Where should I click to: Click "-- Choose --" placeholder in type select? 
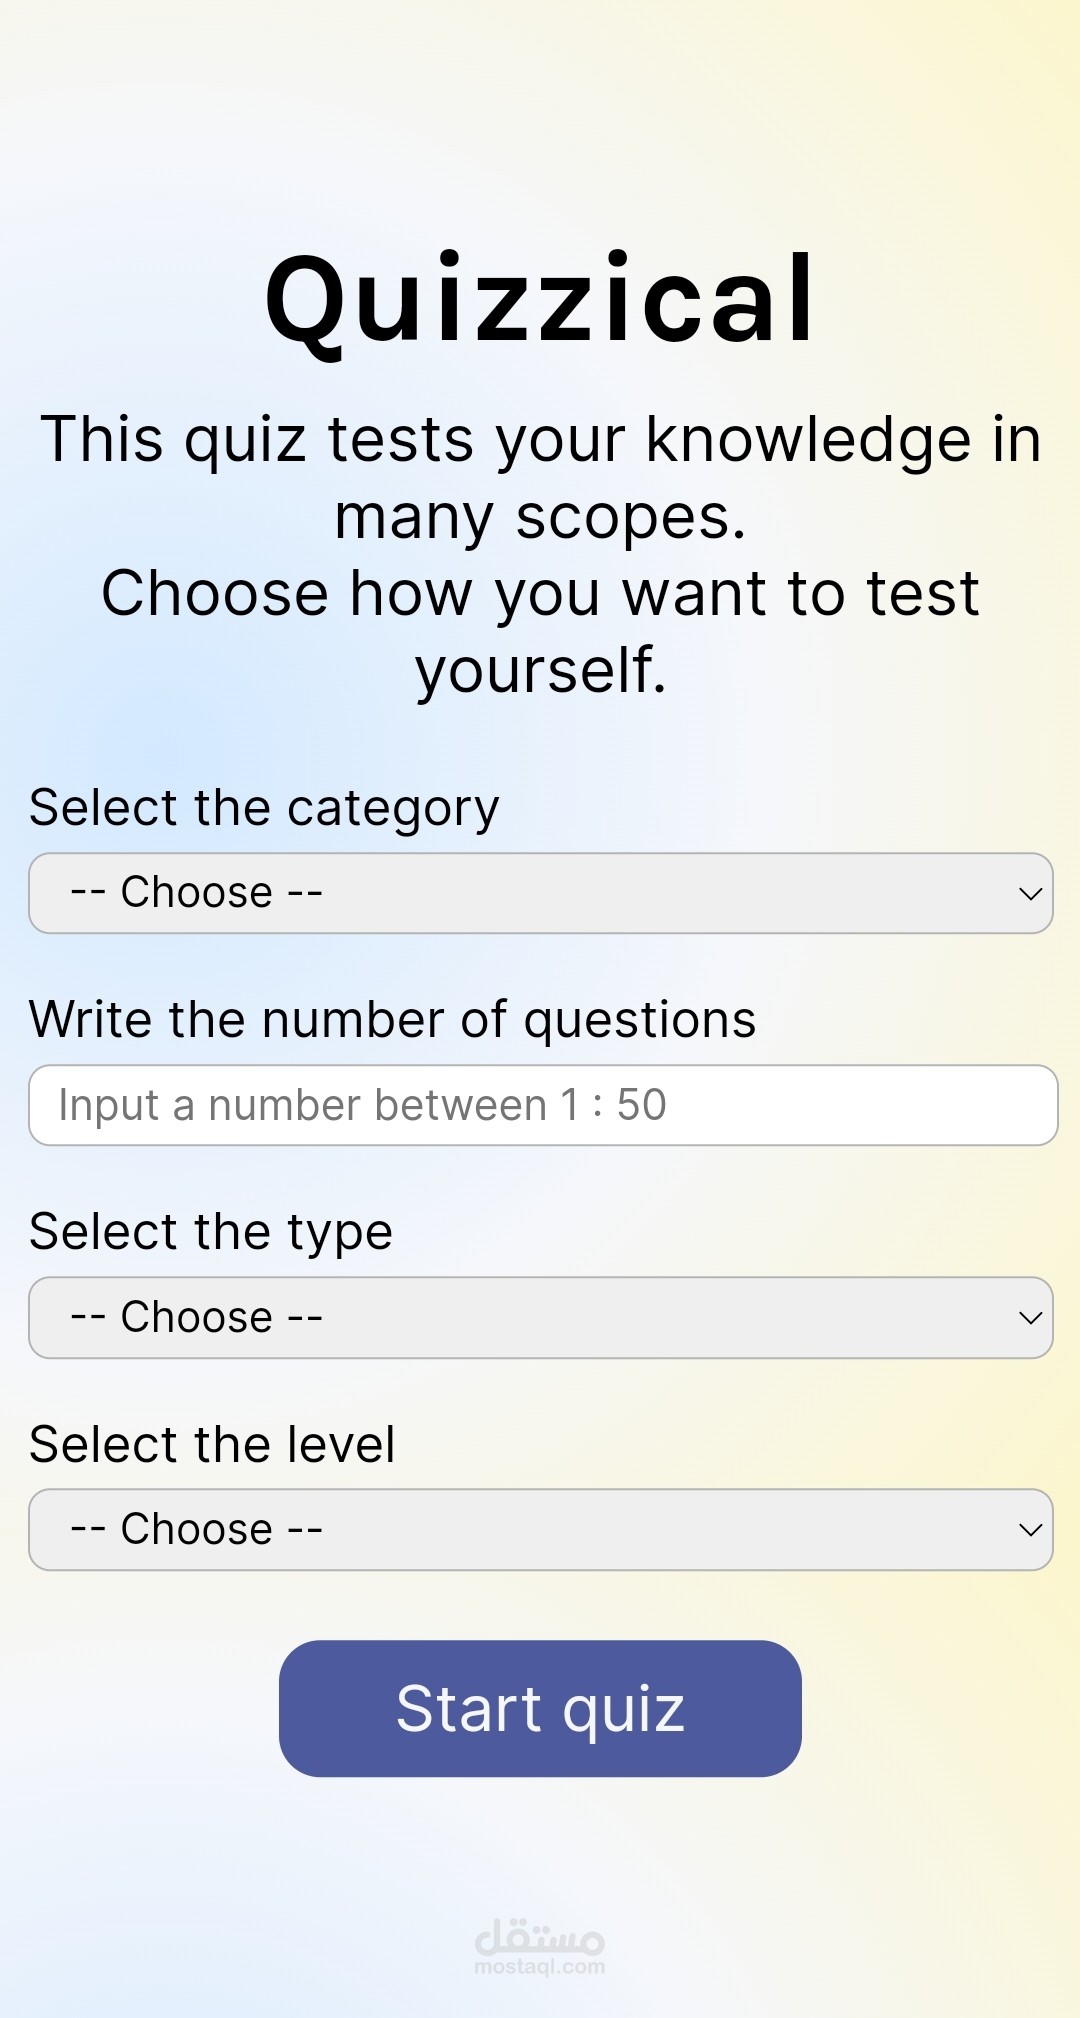pyautogui.click(x=196, y=1317)
